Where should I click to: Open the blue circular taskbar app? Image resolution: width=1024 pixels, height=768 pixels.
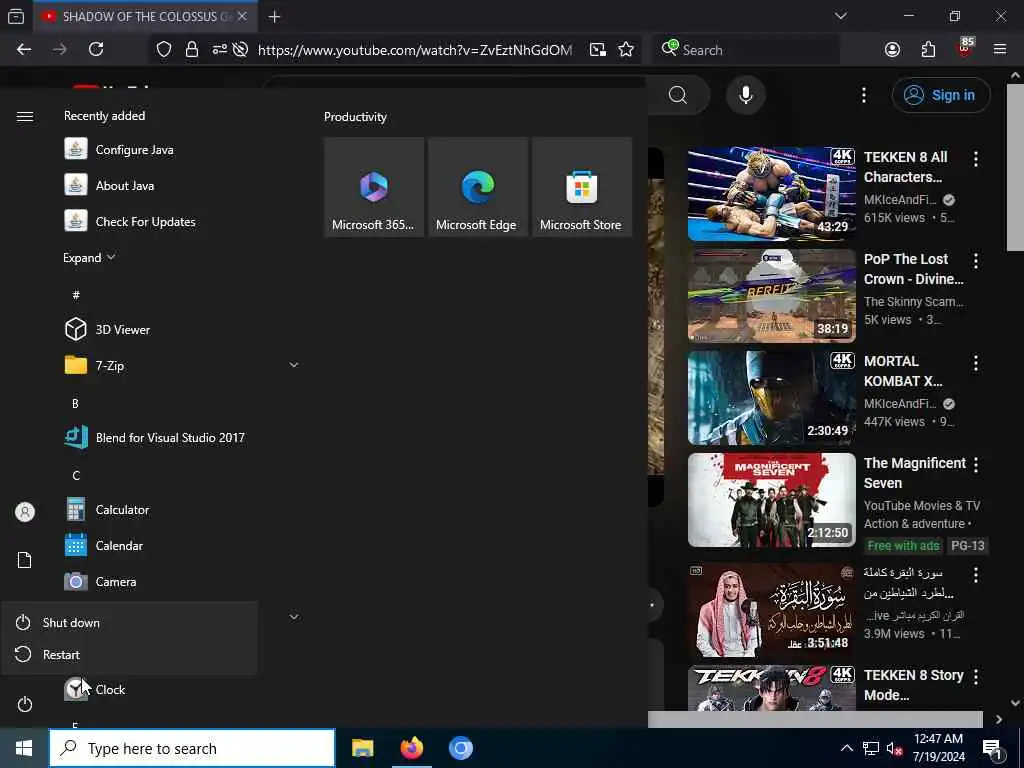[x=460, y=748]
